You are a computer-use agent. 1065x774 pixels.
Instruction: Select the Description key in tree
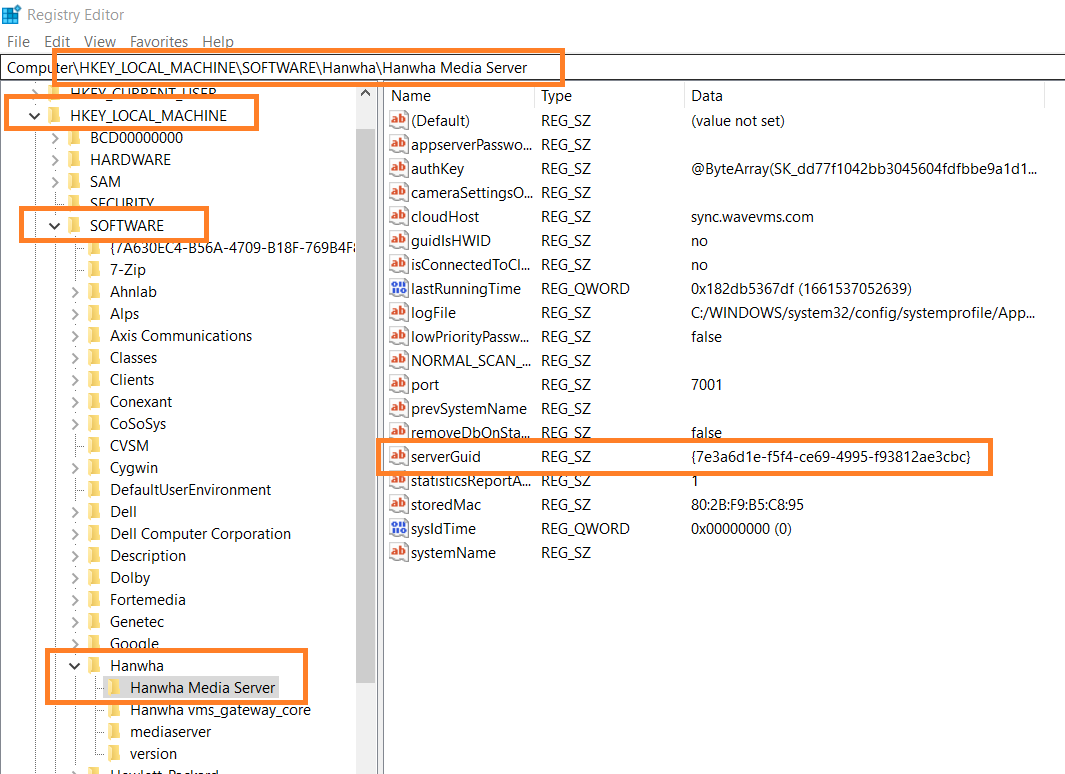pos(147,555)
